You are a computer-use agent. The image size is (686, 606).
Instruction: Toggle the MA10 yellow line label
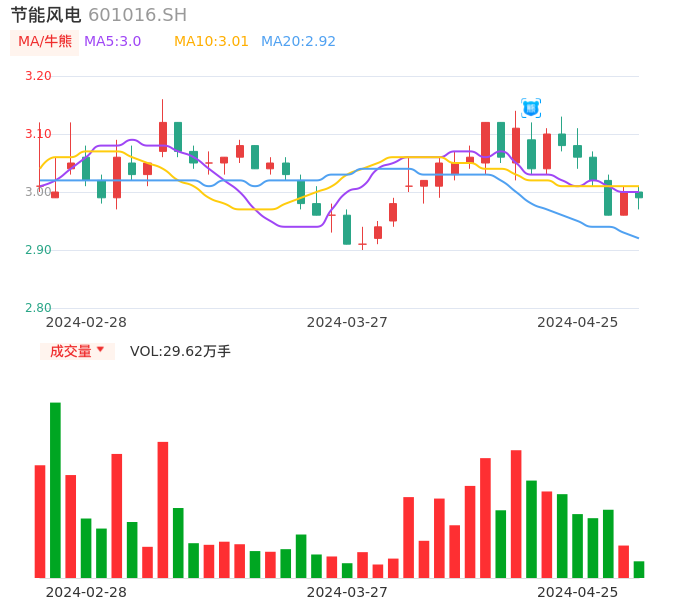(x=211, y=42)
